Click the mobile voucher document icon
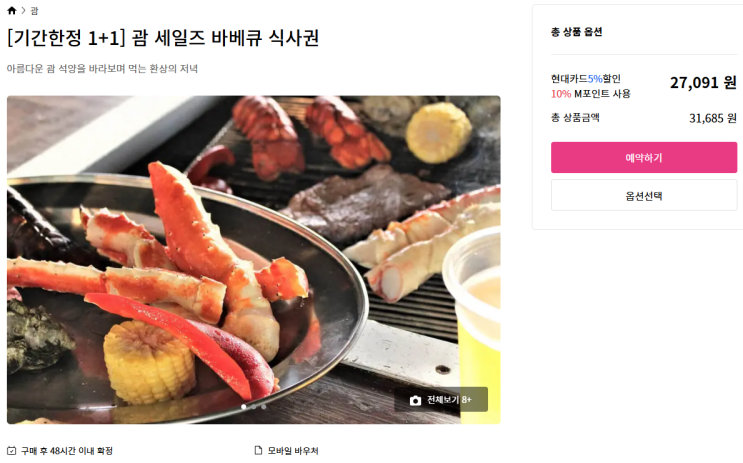This screenshot has width=743, height=463. (258, 450)
